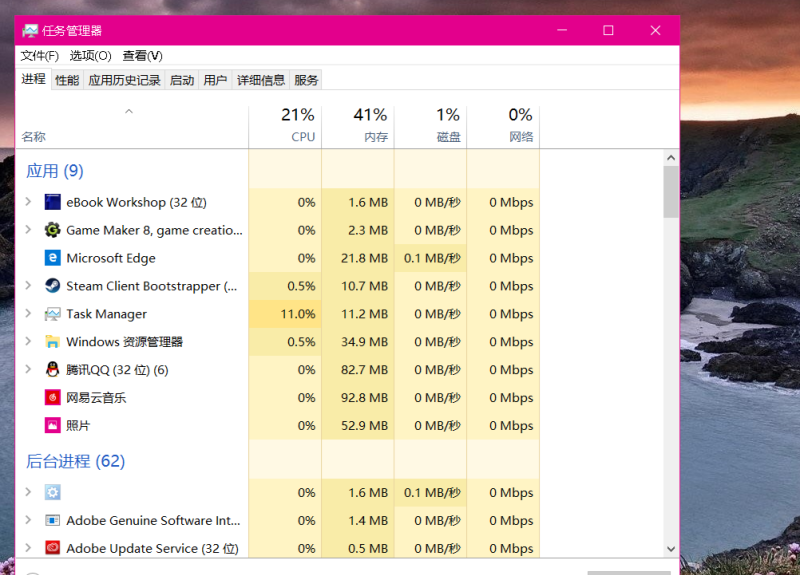The width and height of the screenshot is (800, 575).
Task: Expand the unnamed background process row
Action: (x=29, y=492)
